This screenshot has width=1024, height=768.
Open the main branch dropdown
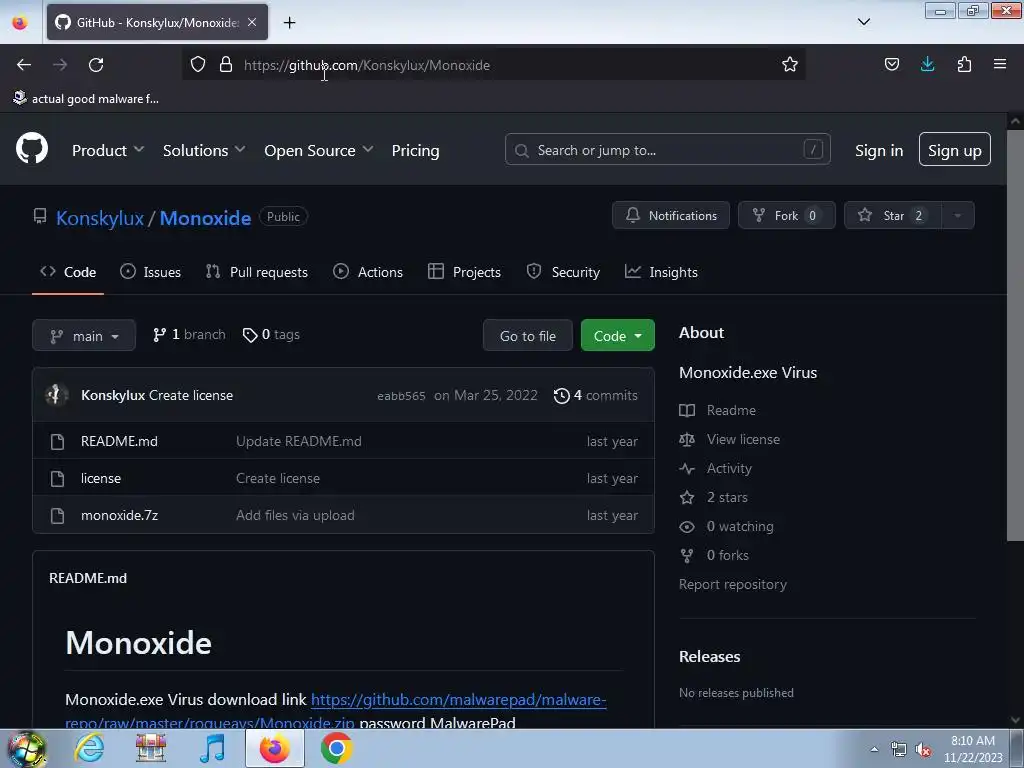click(x=84, y=336)
